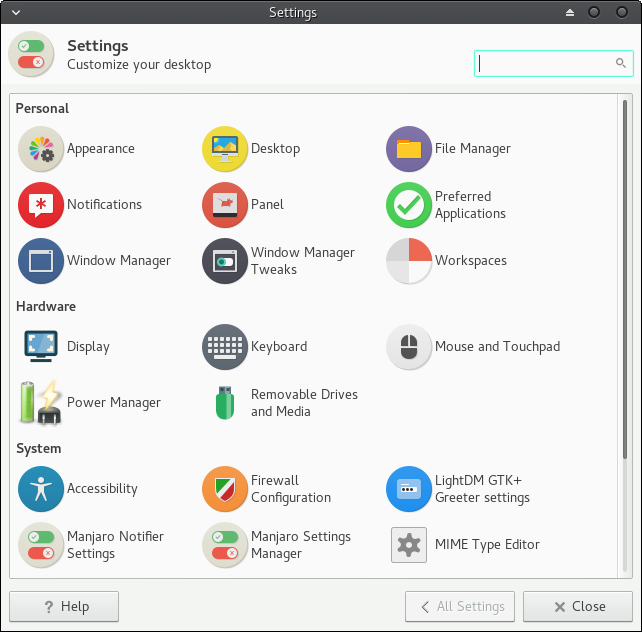Open Removable Drives USB stick icon
Viewport: 642px width, 632px height.
tap(225, 403)
